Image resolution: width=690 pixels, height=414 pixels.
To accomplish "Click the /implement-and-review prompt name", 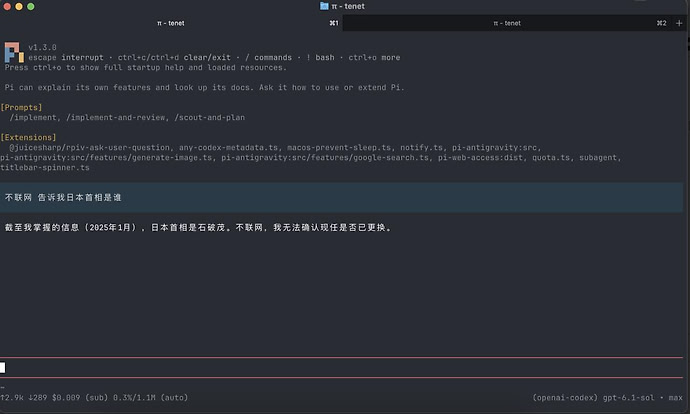I will 116,117.
